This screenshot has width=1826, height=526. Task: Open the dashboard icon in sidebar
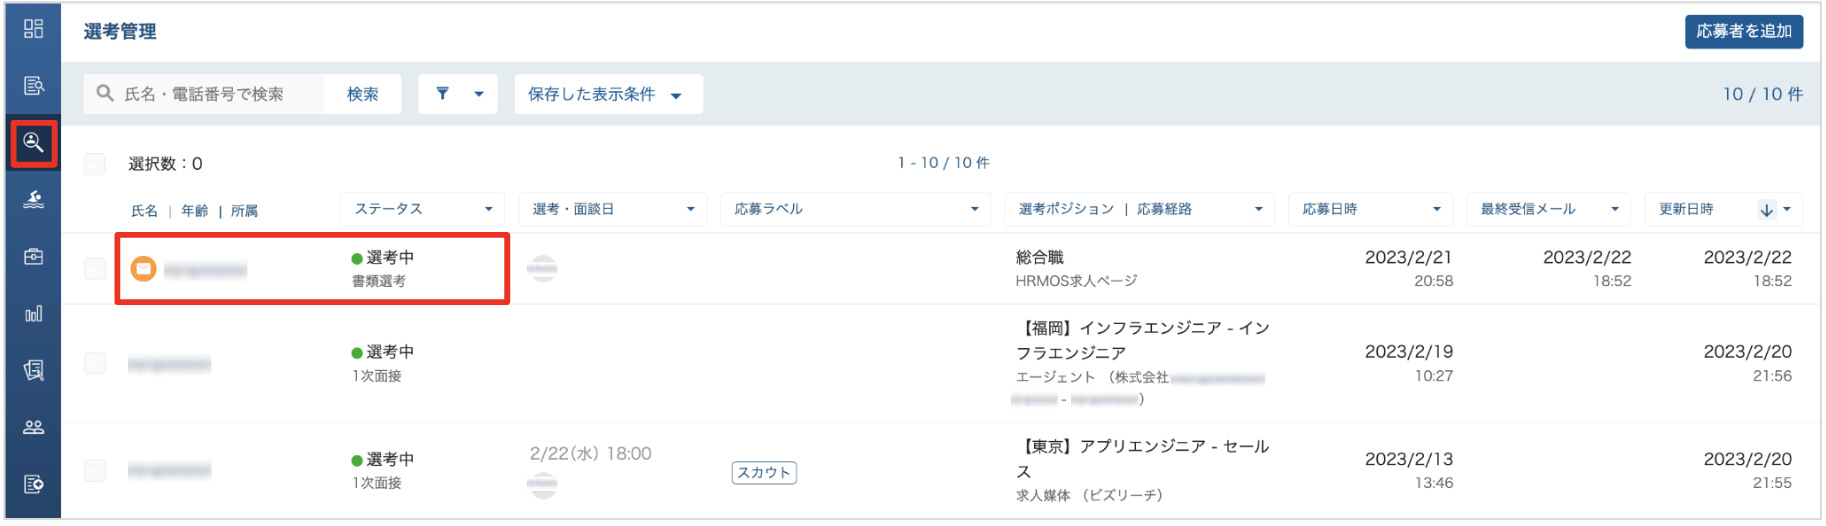point(33,29)
